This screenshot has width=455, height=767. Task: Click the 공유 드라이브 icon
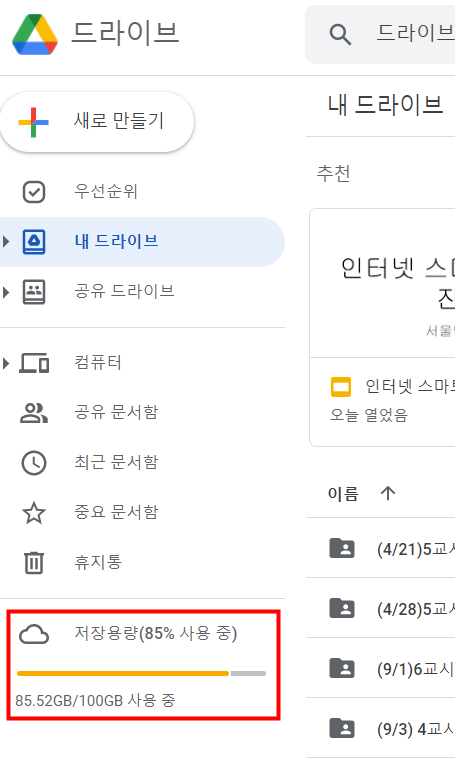34,292
